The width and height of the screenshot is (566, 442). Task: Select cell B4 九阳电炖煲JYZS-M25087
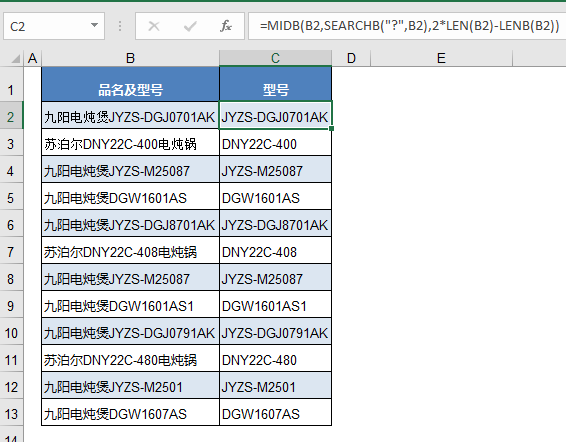[130, 169]
